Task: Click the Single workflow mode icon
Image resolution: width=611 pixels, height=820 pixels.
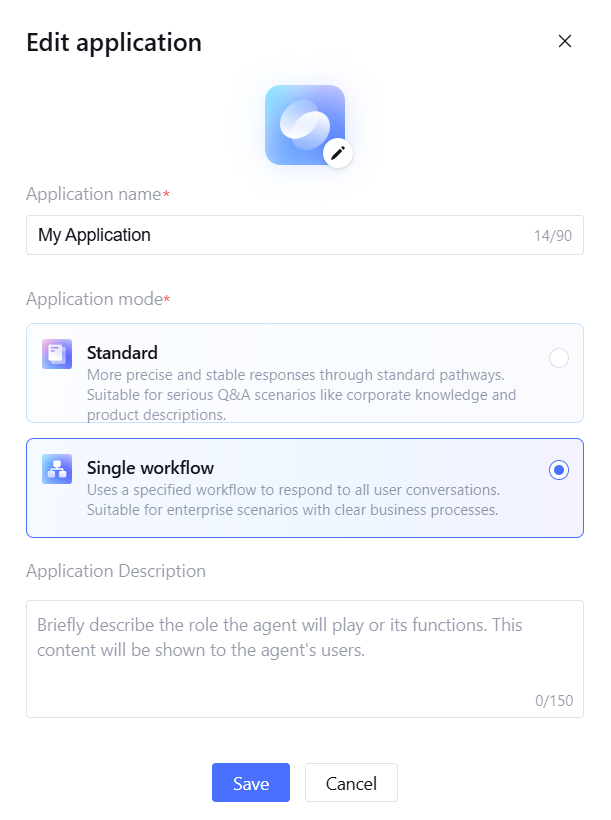Action: point(57,469)
